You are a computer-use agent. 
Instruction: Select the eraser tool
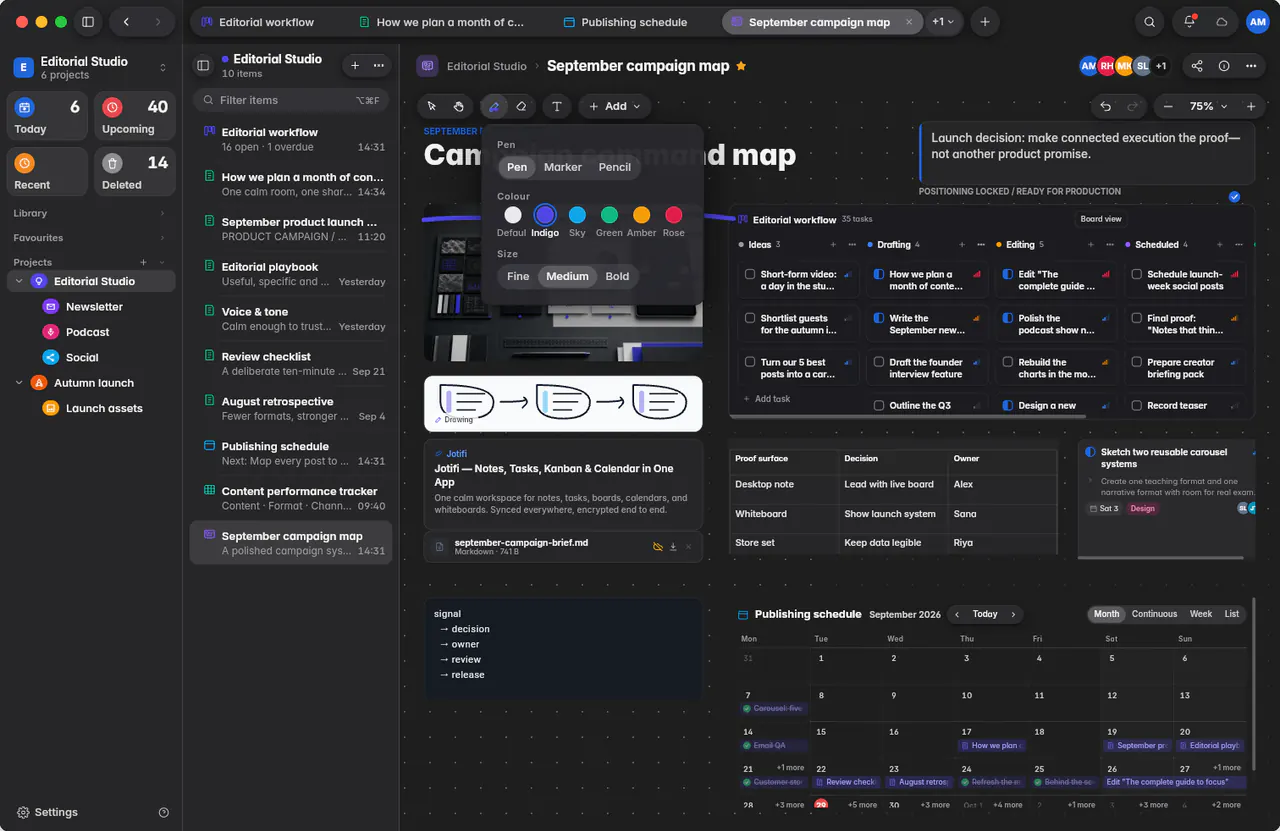[521, 106]
